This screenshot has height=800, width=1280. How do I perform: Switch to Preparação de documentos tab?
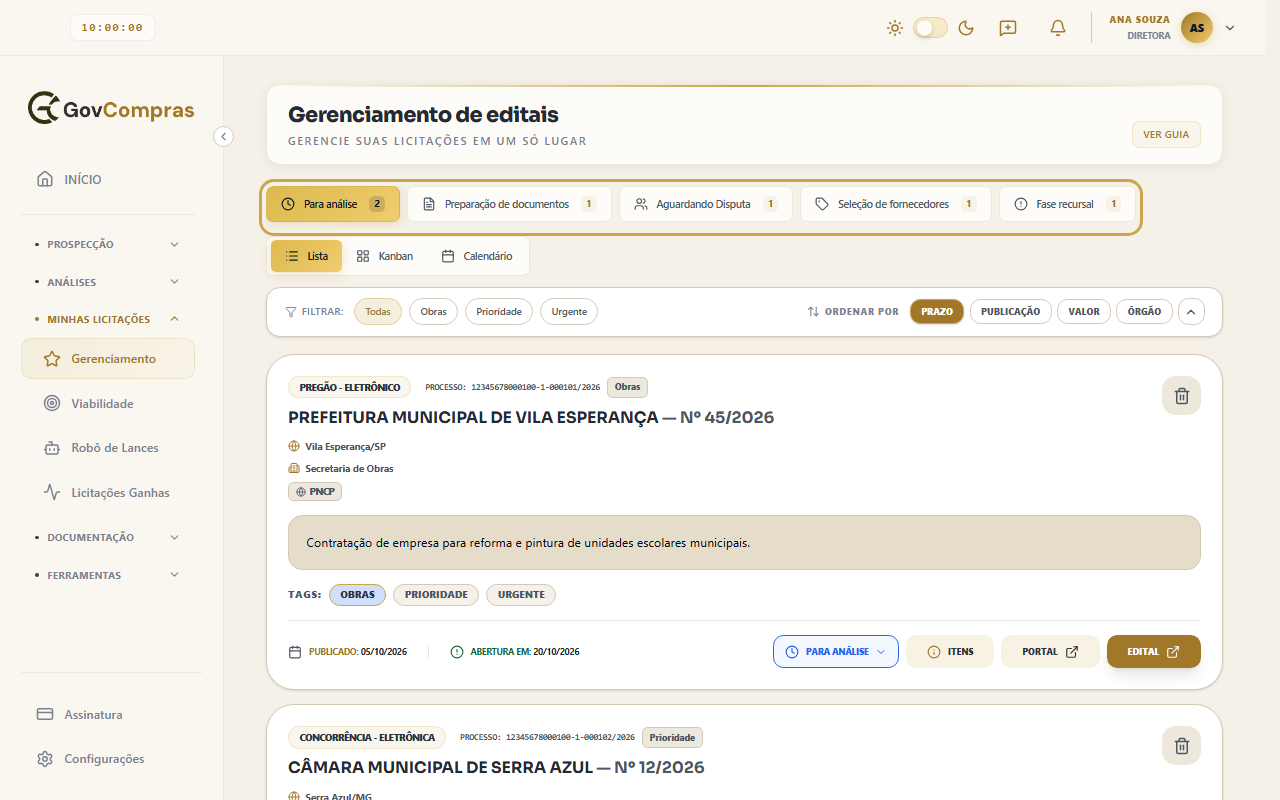tap(509, 204)
